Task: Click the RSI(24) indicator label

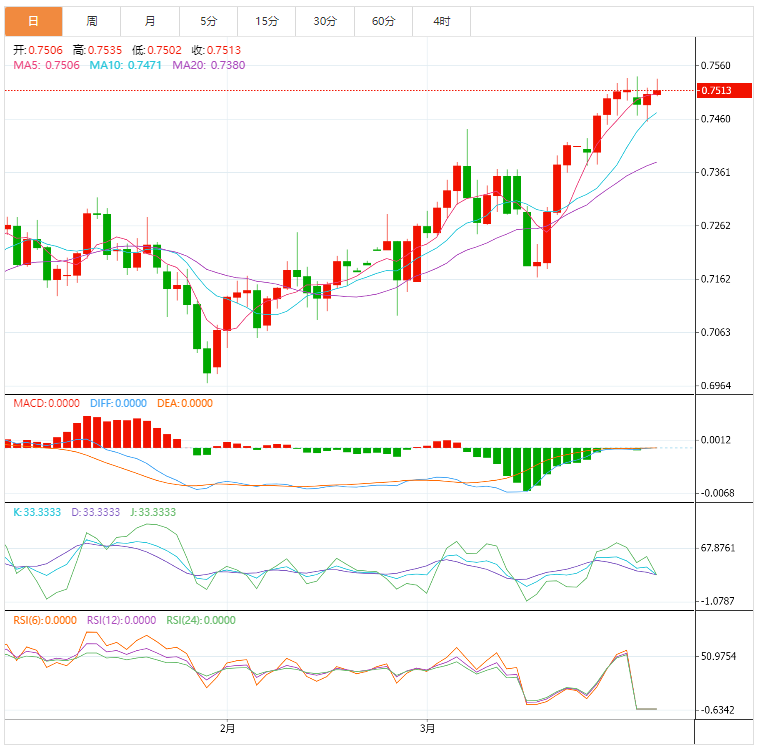Action: tap(200, 620)
